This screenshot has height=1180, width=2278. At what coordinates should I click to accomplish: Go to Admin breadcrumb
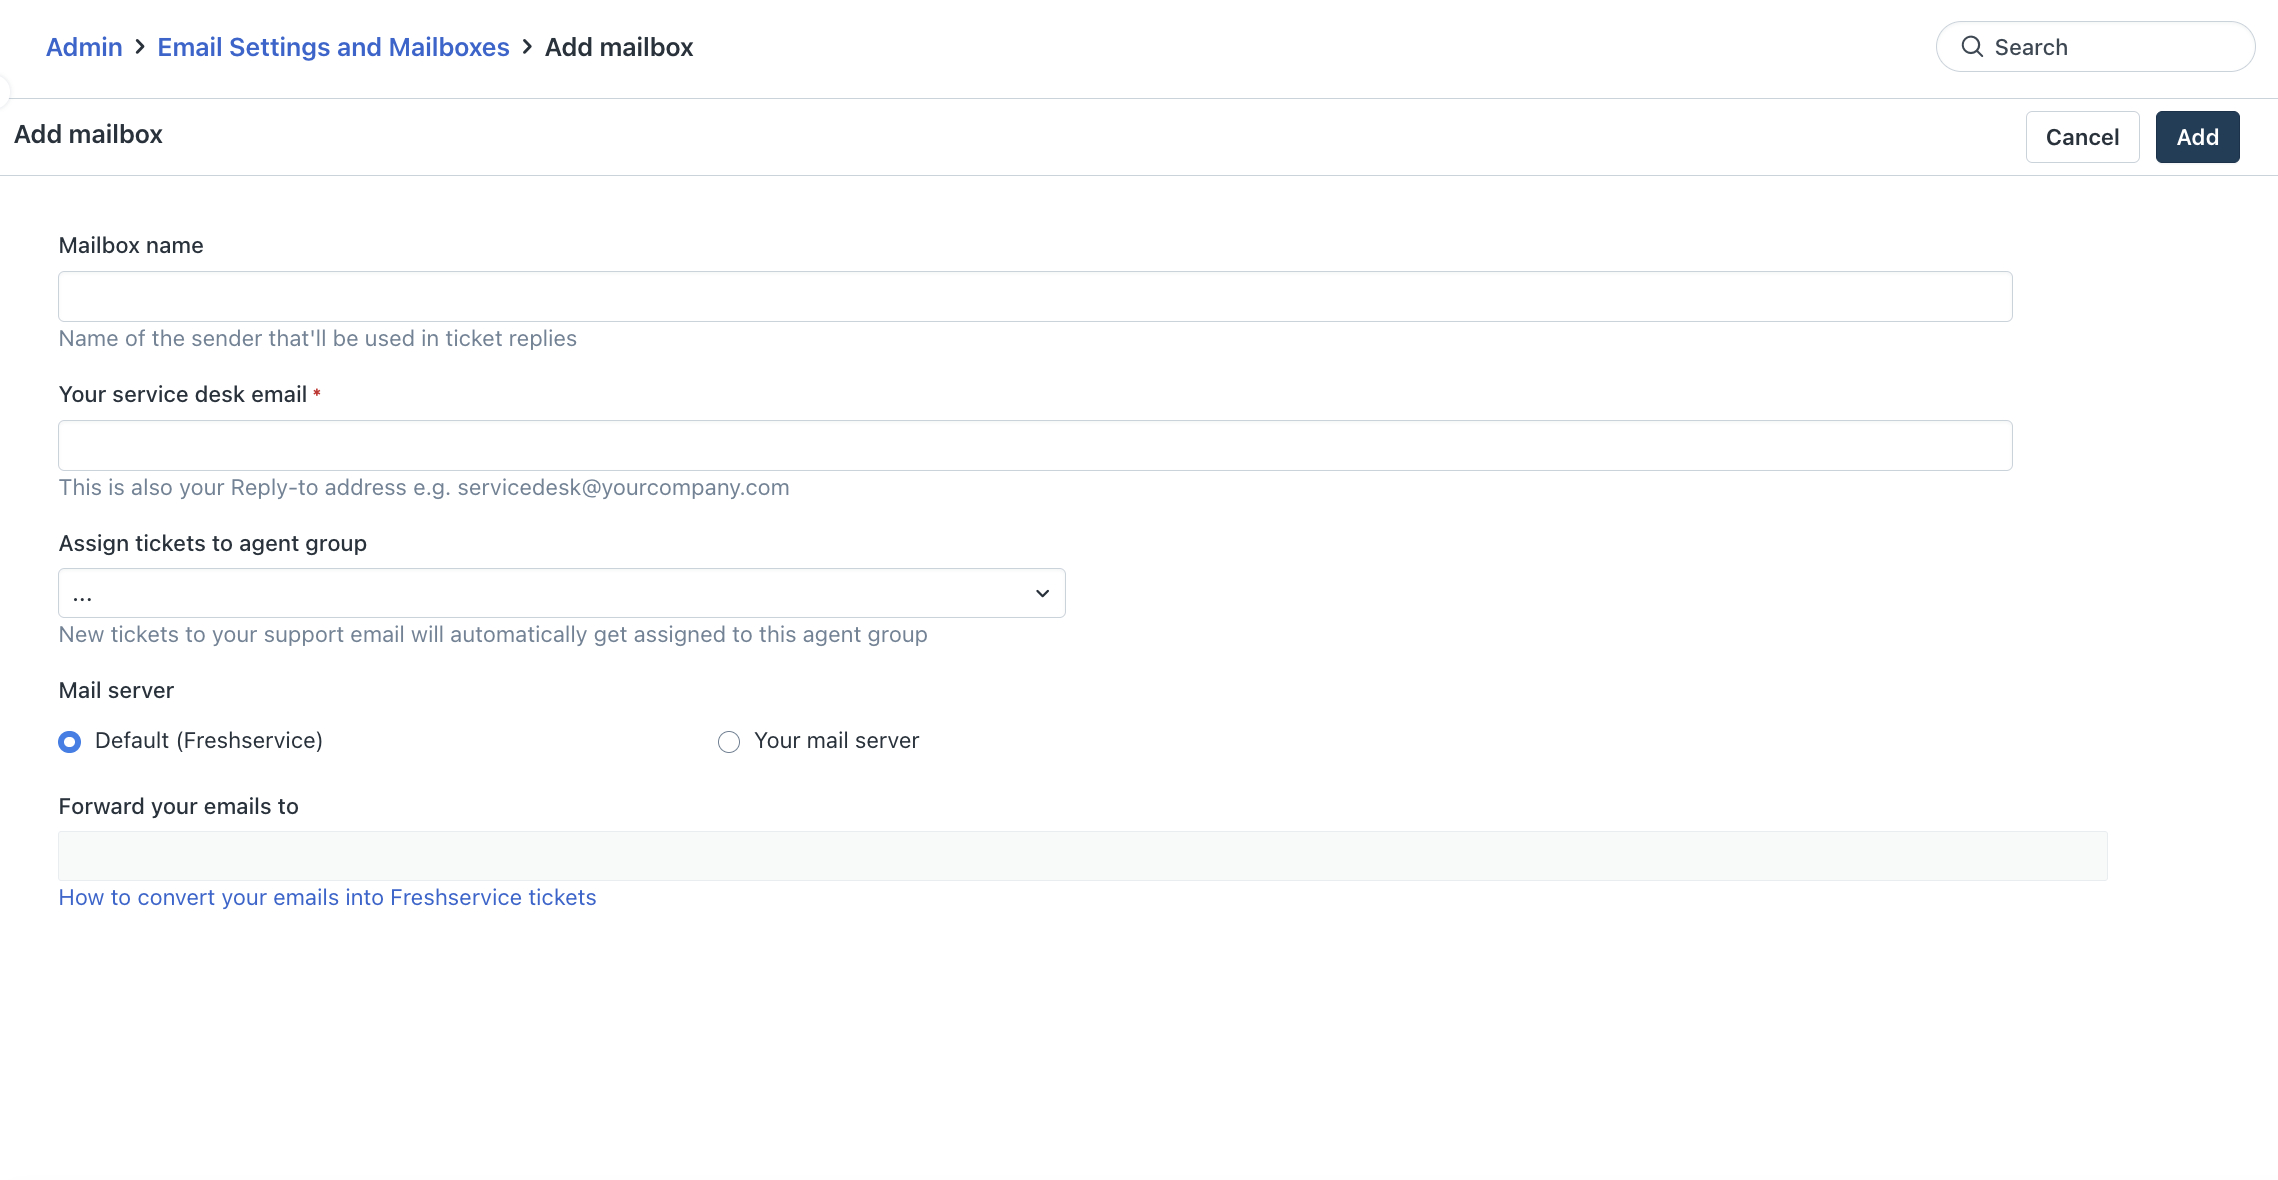click(84, 47)
